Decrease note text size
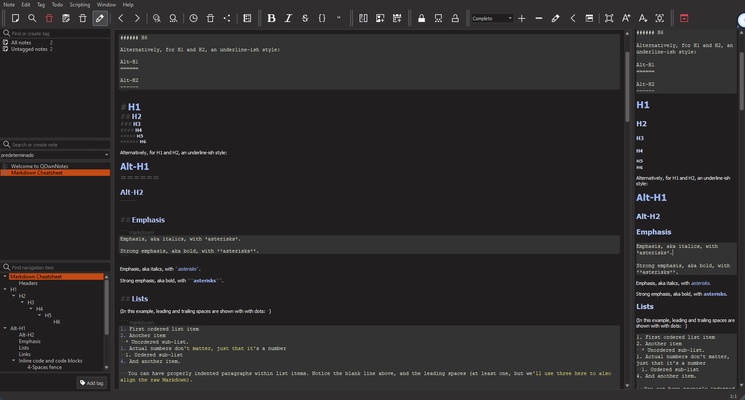The width and height of the screenshot is (745, 400). tap(643, 18)
